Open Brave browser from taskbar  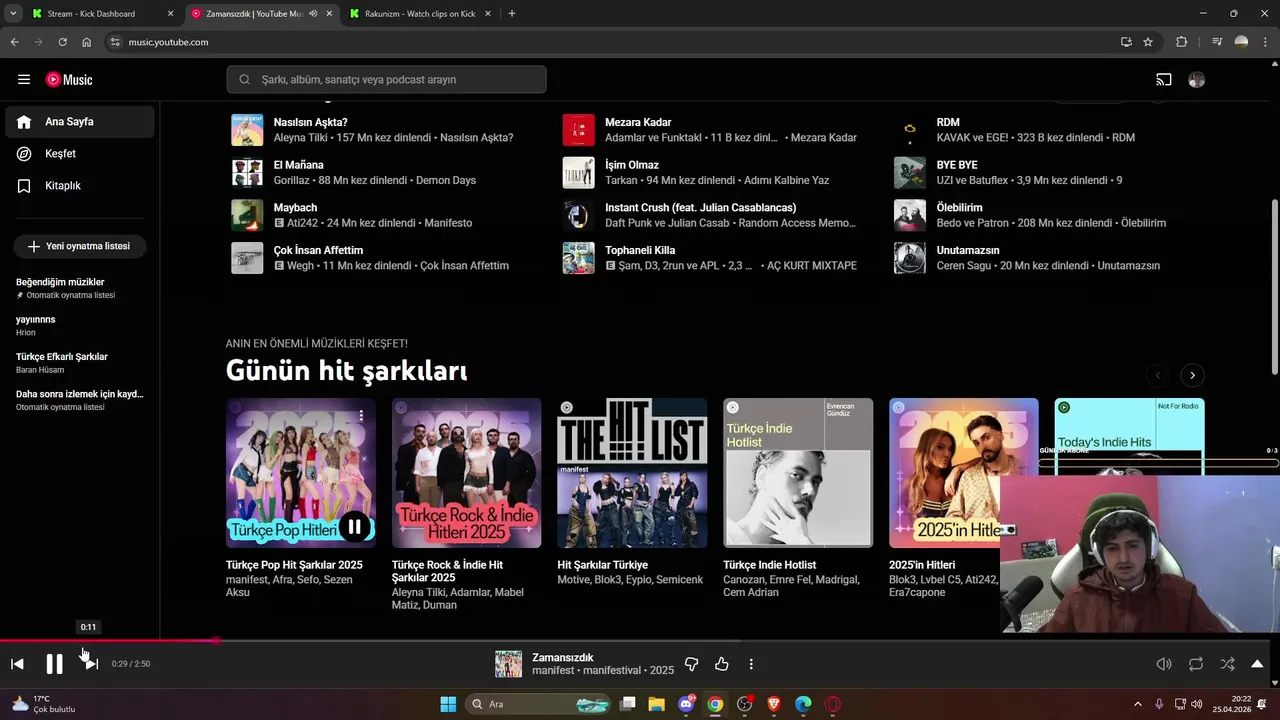(773, 704)
